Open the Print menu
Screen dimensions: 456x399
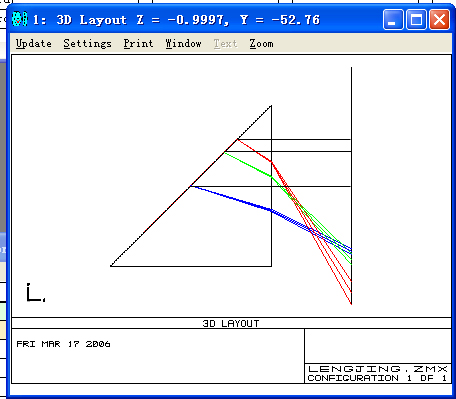coord(138,44)
